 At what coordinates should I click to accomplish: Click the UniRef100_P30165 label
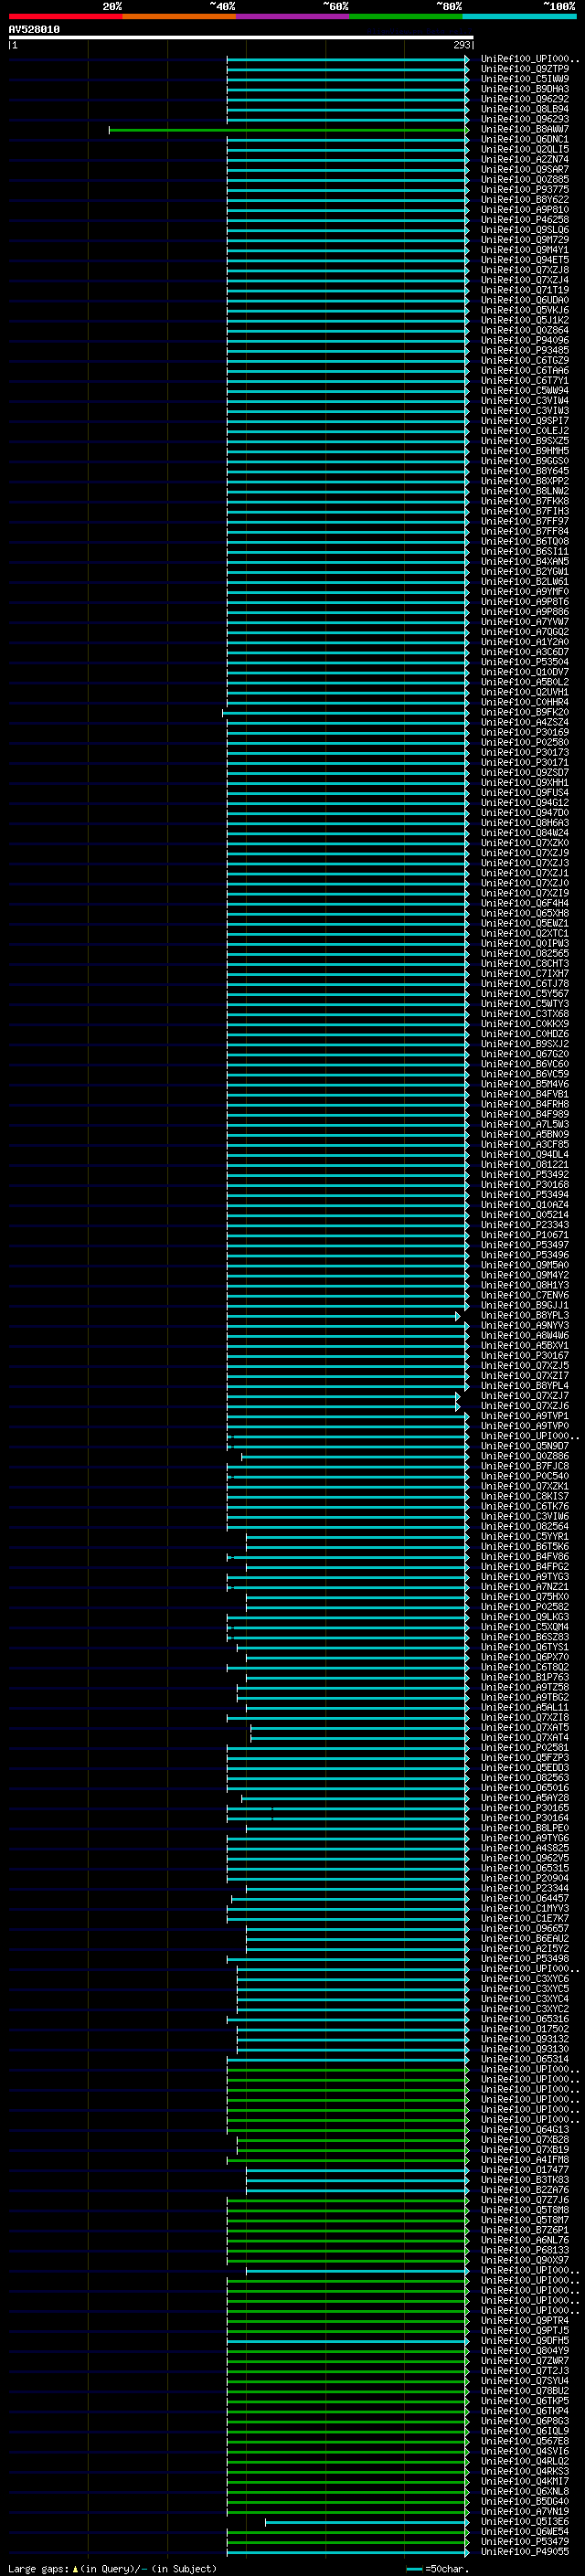[x=525, y=1808]
